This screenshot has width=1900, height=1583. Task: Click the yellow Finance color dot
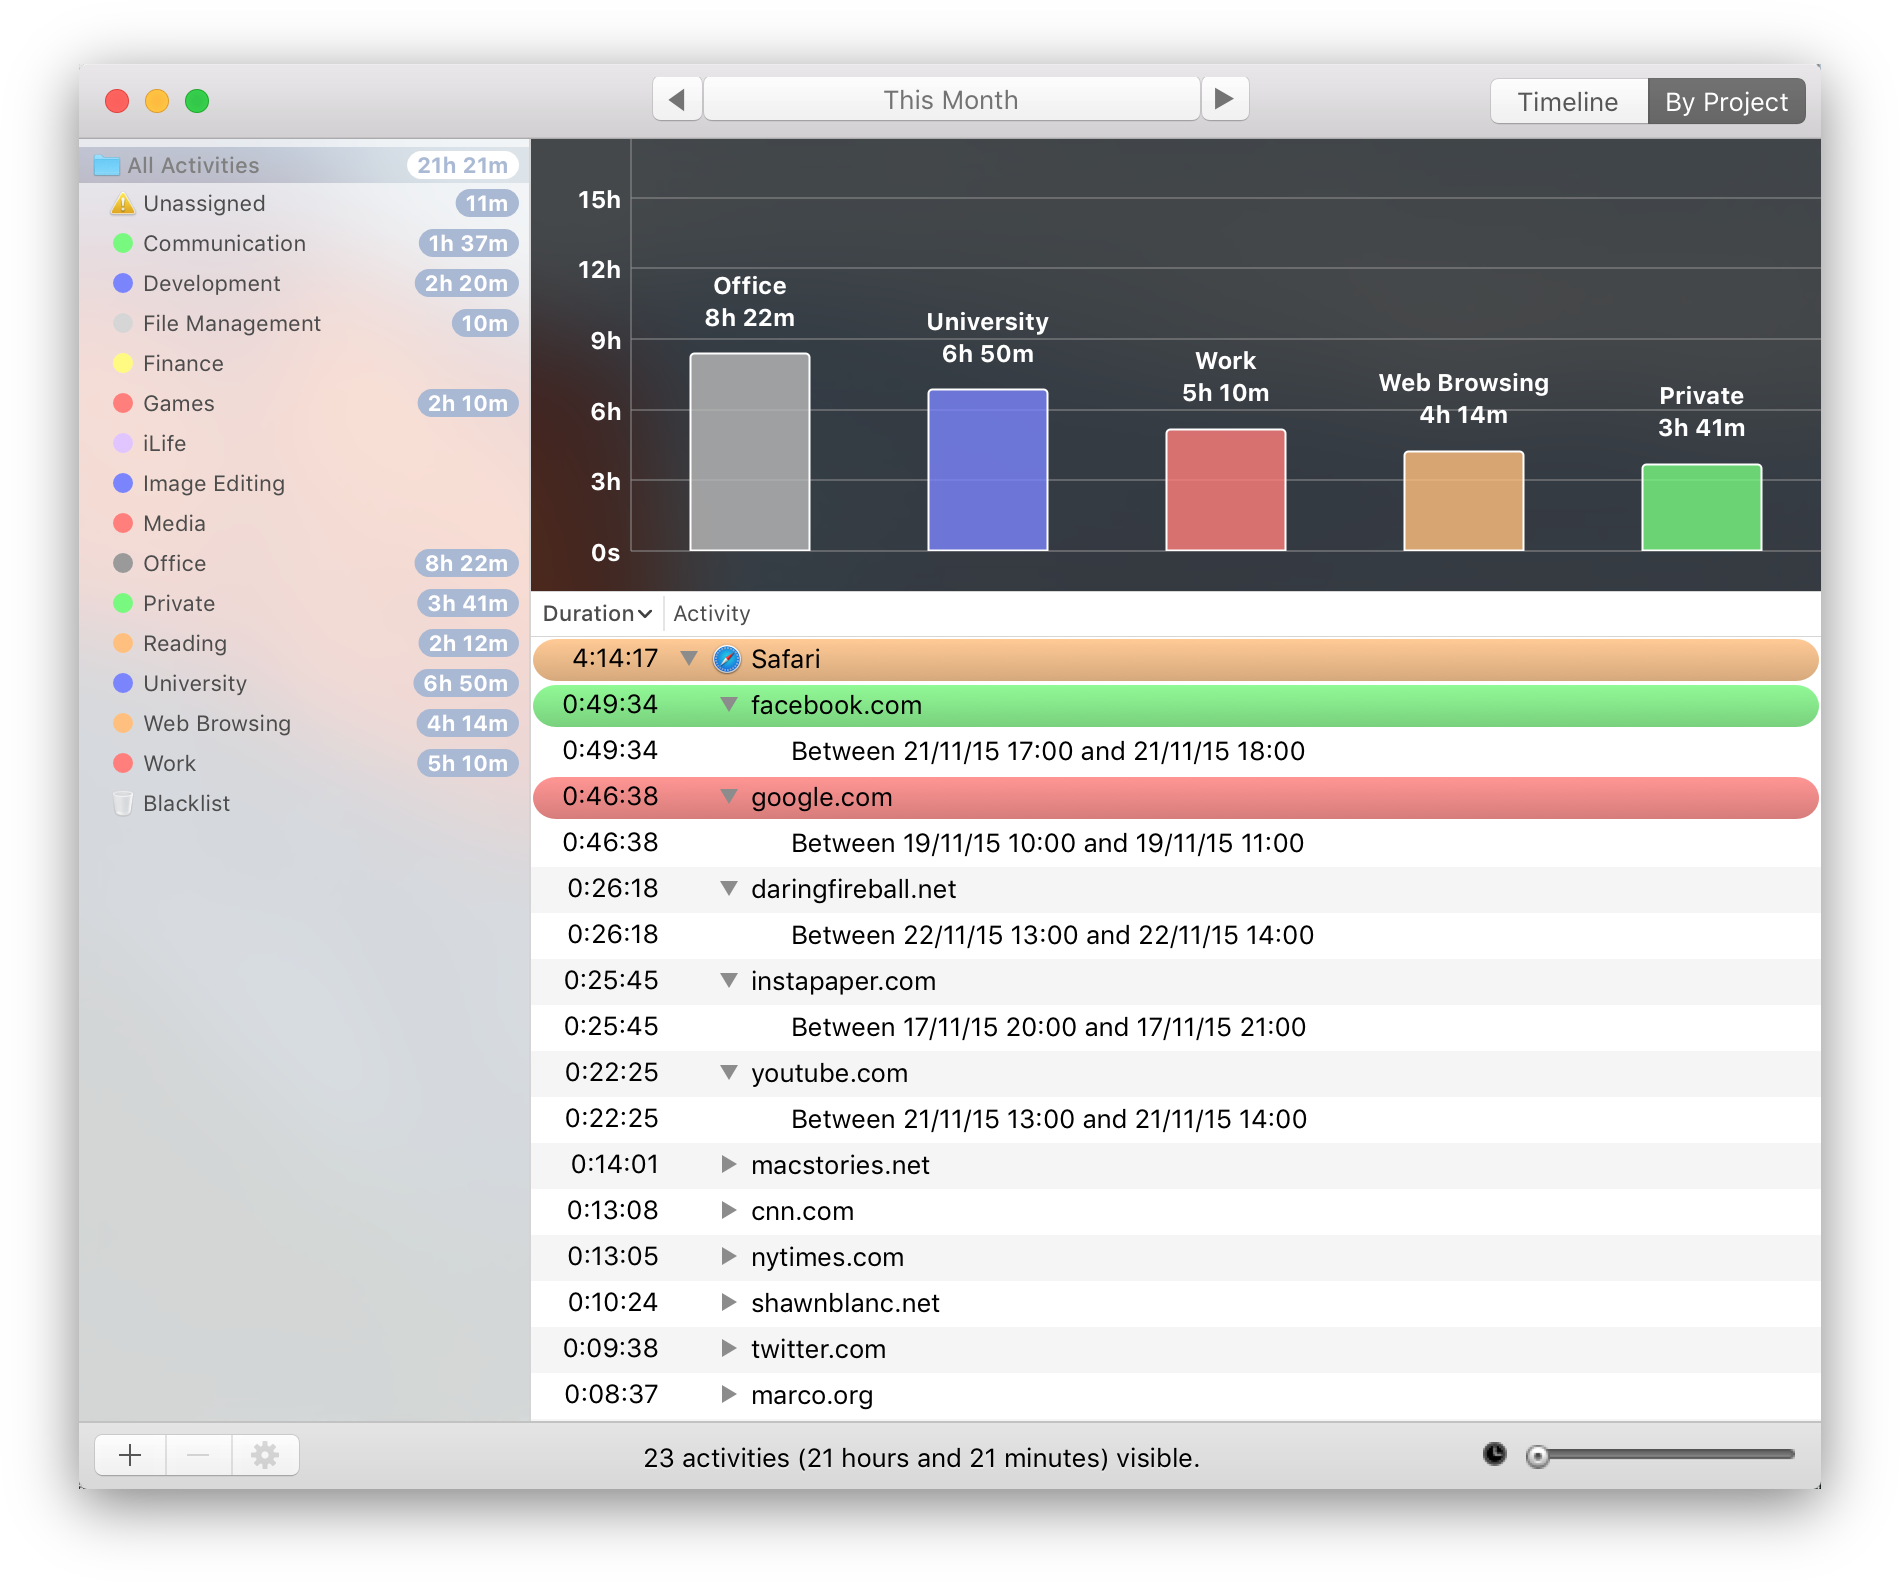pos(123,363)
